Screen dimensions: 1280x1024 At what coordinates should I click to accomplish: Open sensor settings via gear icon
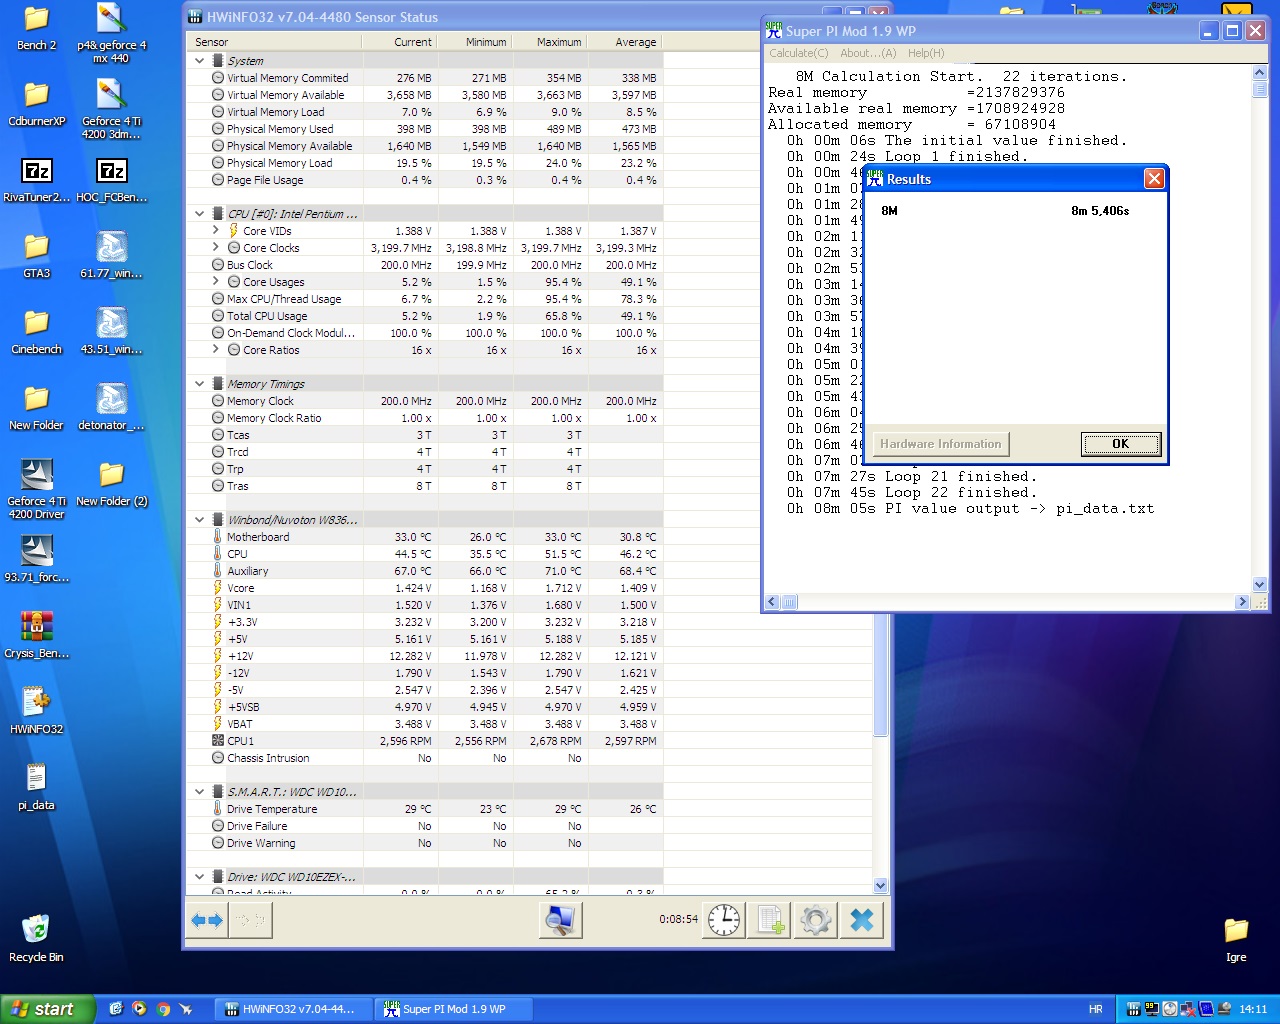coord(816,920)
